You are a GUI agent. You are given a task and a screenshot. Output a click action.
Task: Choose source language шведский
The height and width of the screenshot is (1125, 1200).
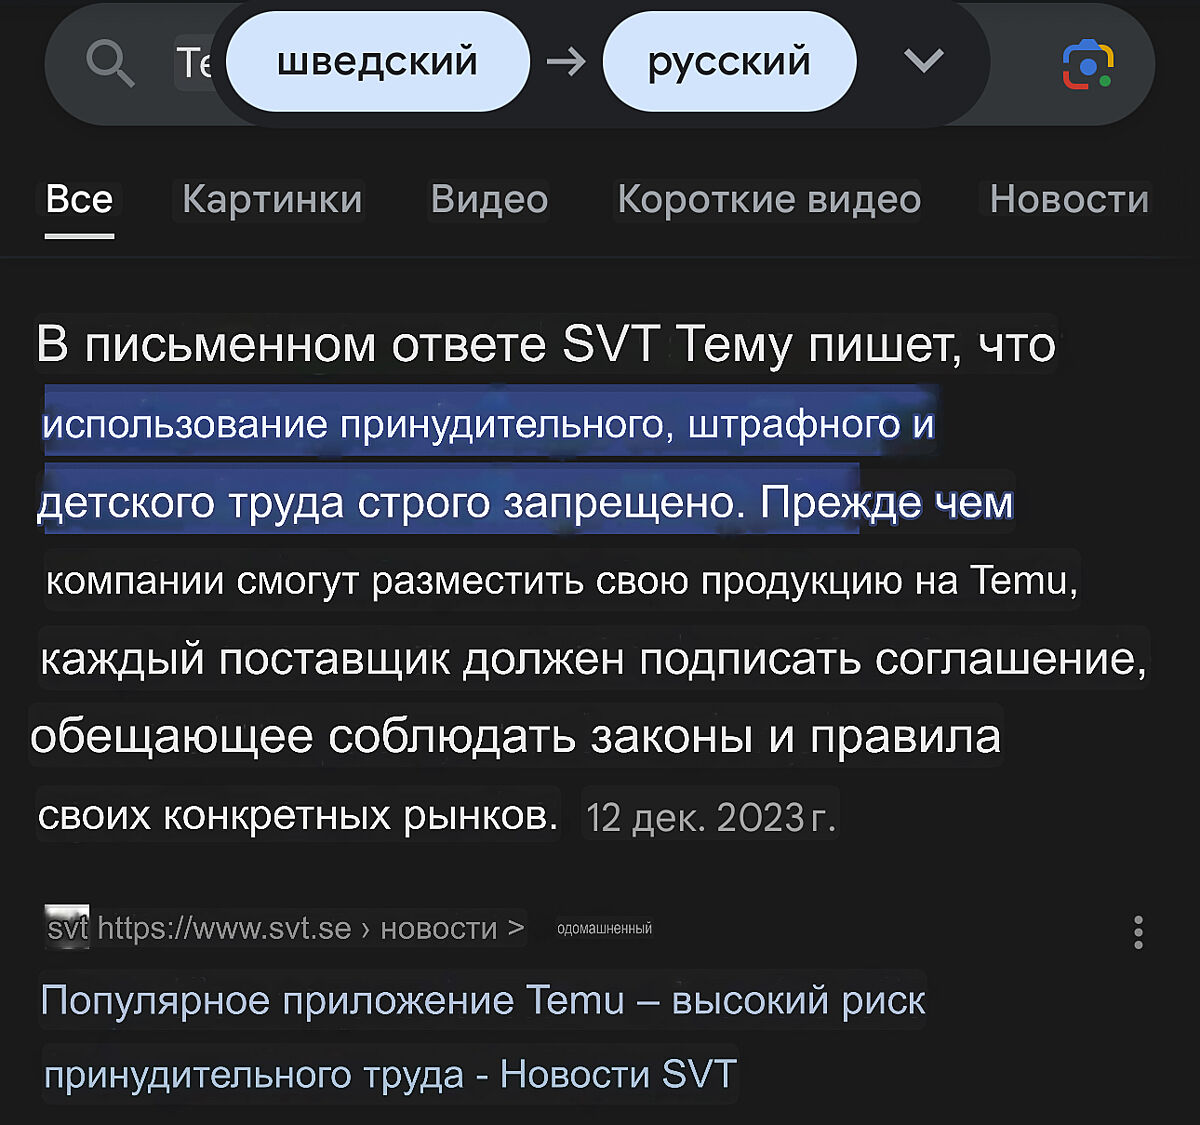coord(378,62)
